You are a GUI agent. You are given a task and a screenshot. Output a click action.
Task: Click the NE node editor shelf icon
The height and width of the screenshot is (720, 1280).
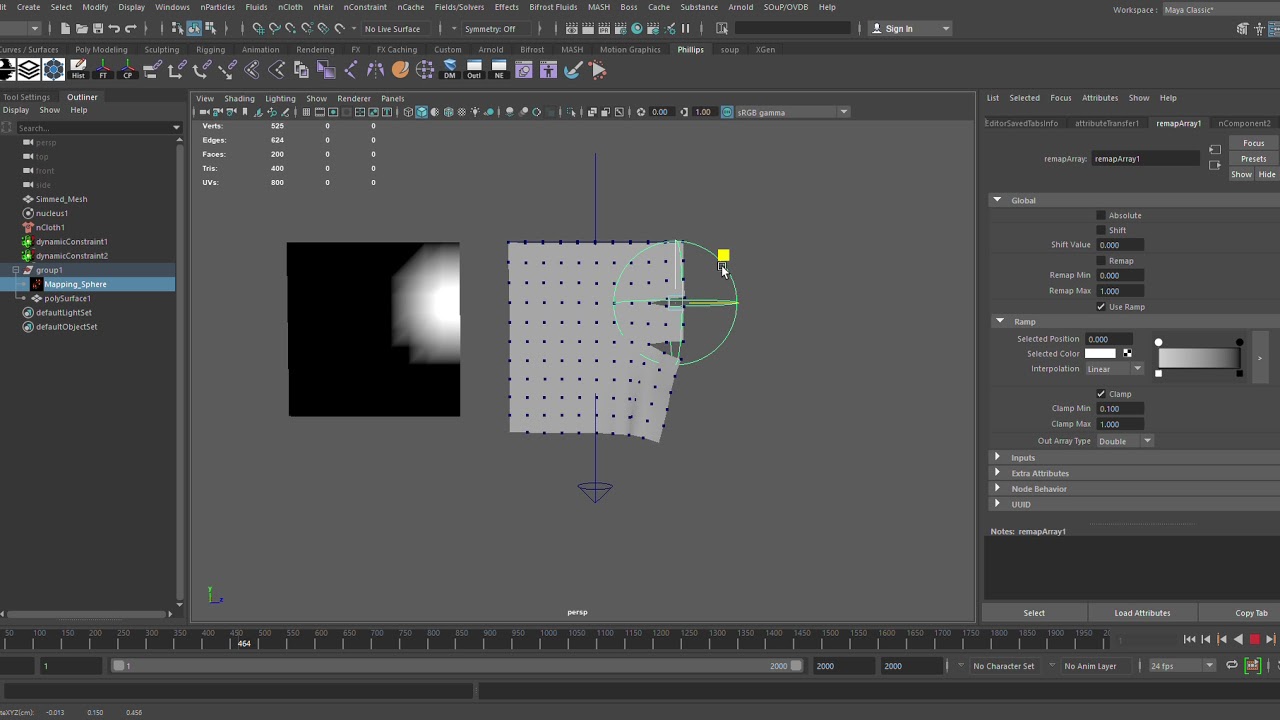[499, 70]
